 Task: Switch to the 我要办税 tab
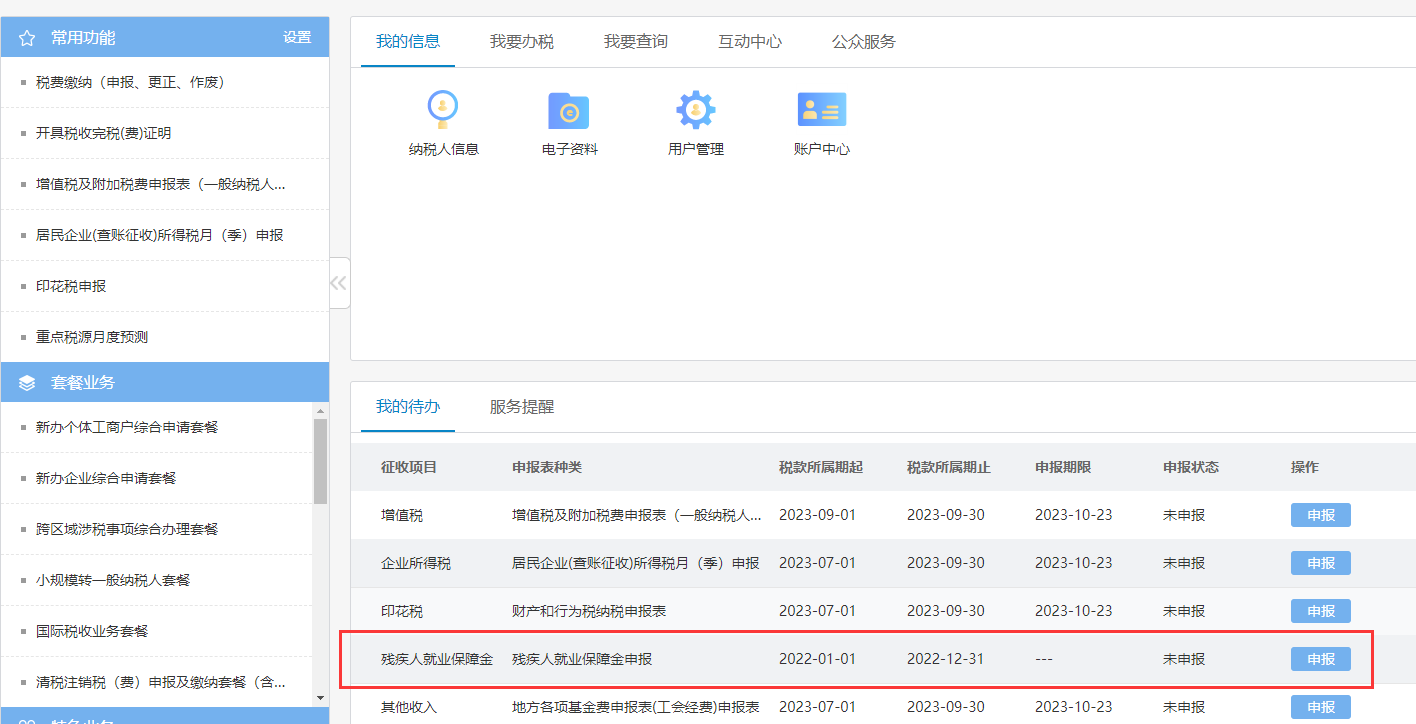[521, 42]
